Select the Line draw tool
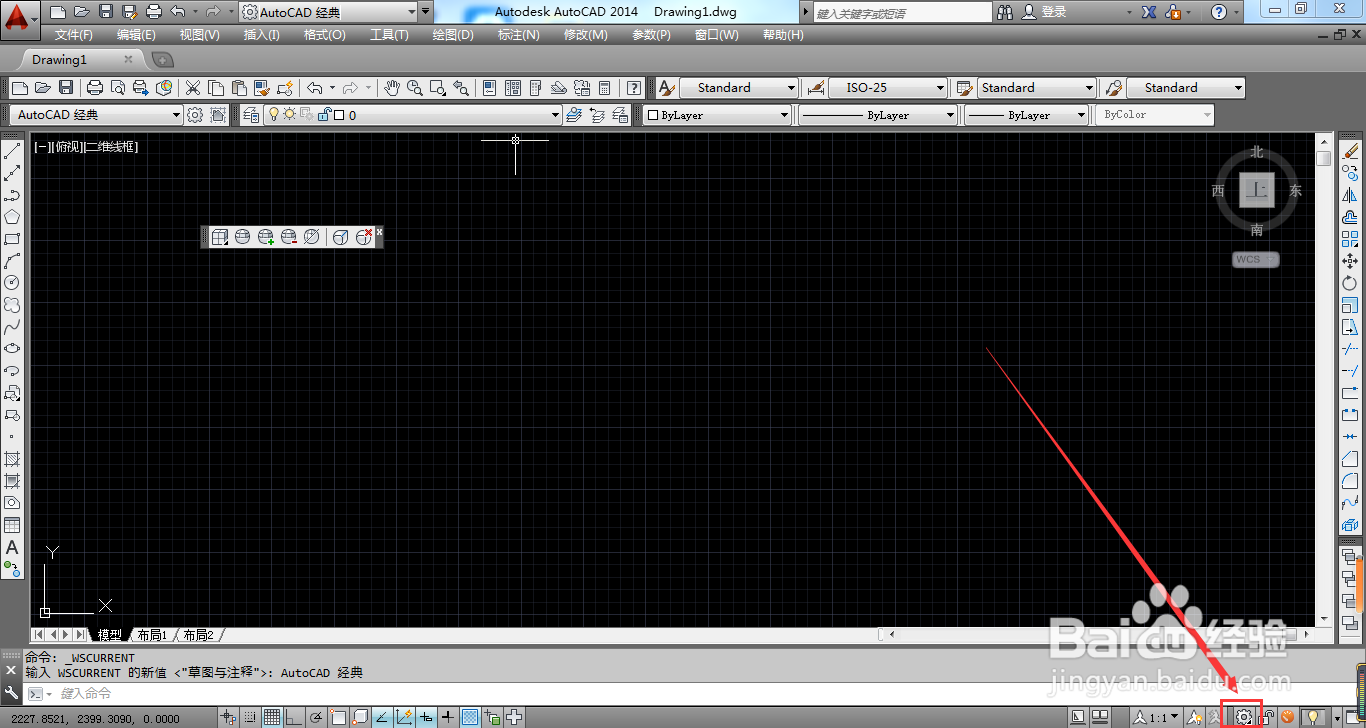The image size is (1366, 728). pyautogui.click(x=12, y=153)
